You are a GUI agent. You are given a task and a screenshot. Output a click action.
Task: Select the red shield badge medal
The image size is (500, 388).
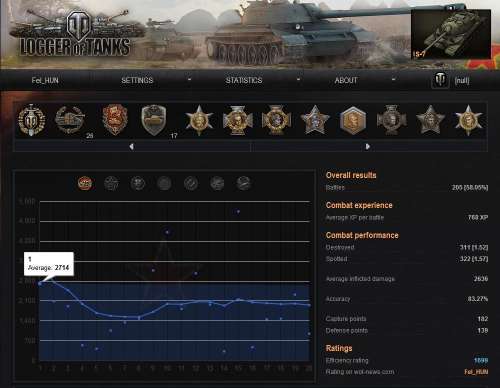[x=114, y=119]
